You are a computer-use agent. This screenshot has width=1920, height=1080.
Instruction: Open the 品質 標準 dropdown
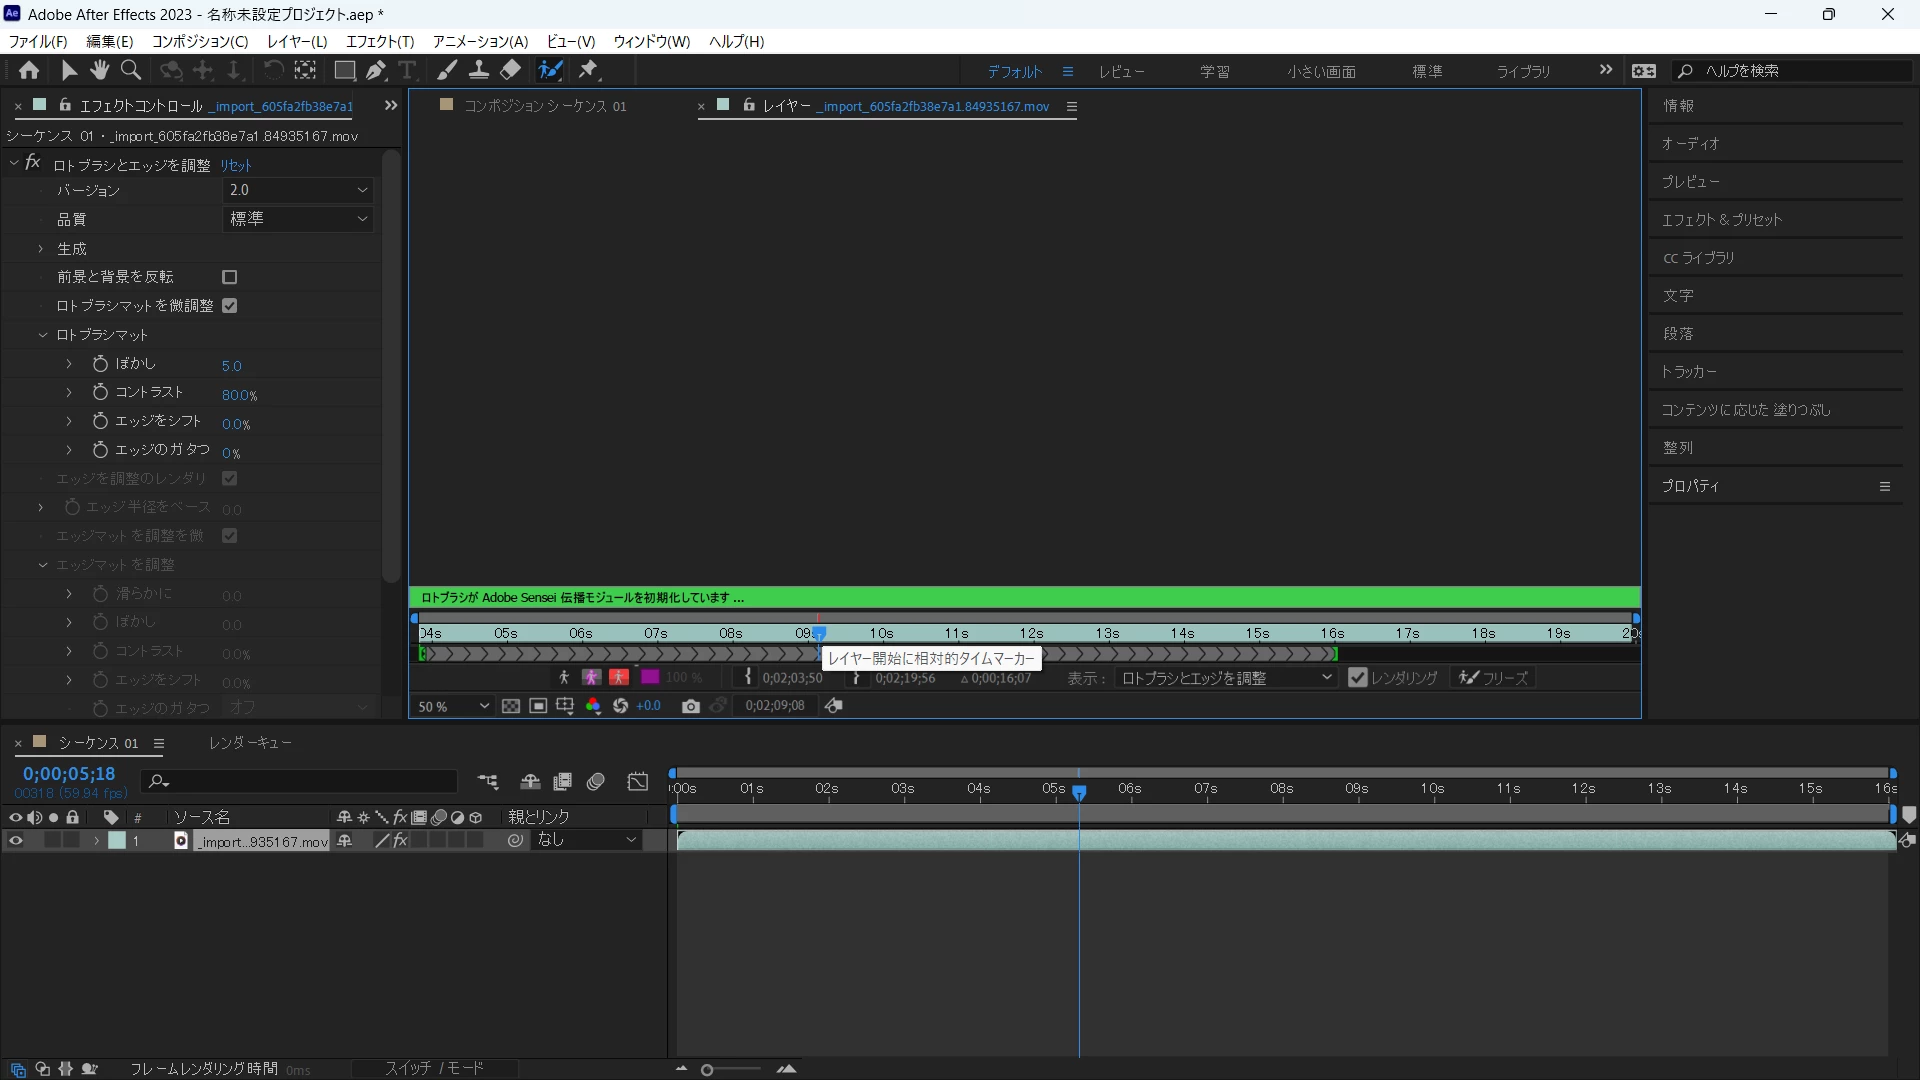click(x=297, y=219)
